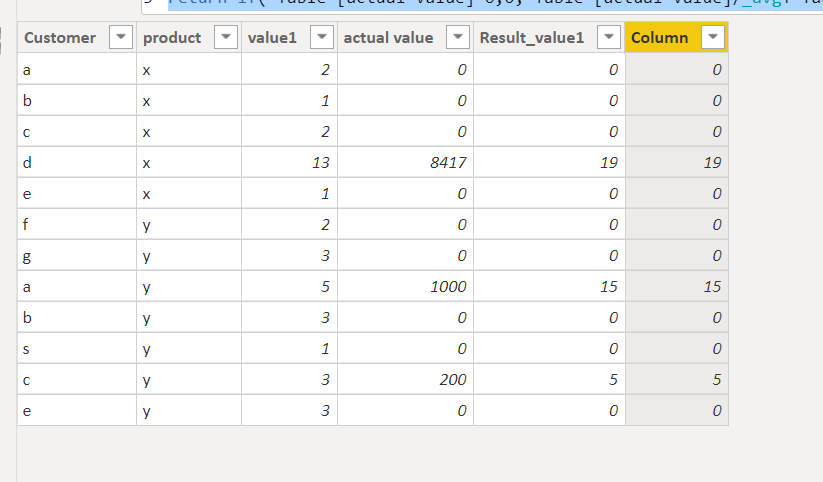
Task: Click the actual value cell 8417
Action: coord(405,163)
